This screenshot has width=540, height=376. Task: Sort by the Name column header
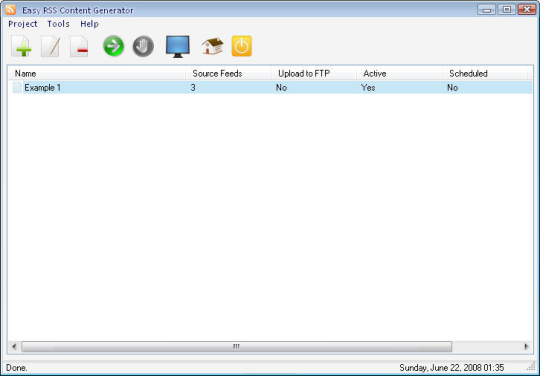(97, 73)
